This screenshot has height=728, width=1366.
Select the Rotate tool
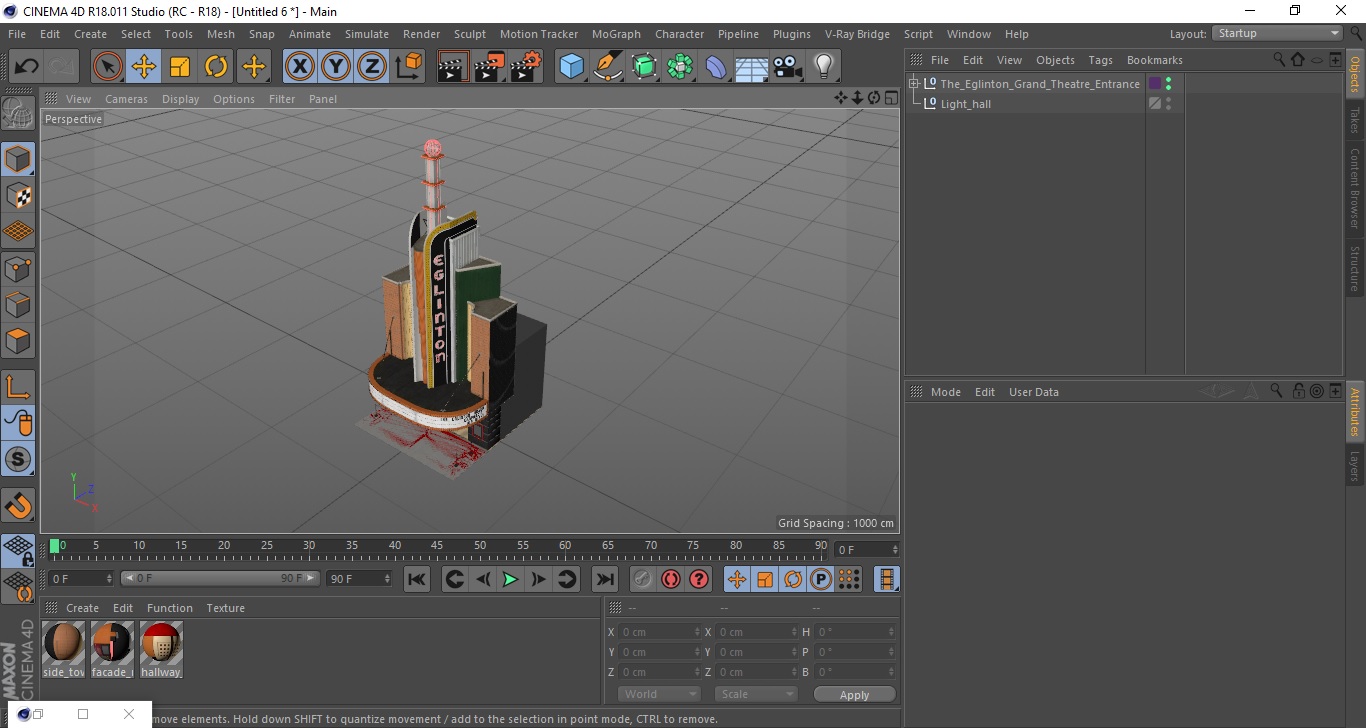[x=216, y=67]
